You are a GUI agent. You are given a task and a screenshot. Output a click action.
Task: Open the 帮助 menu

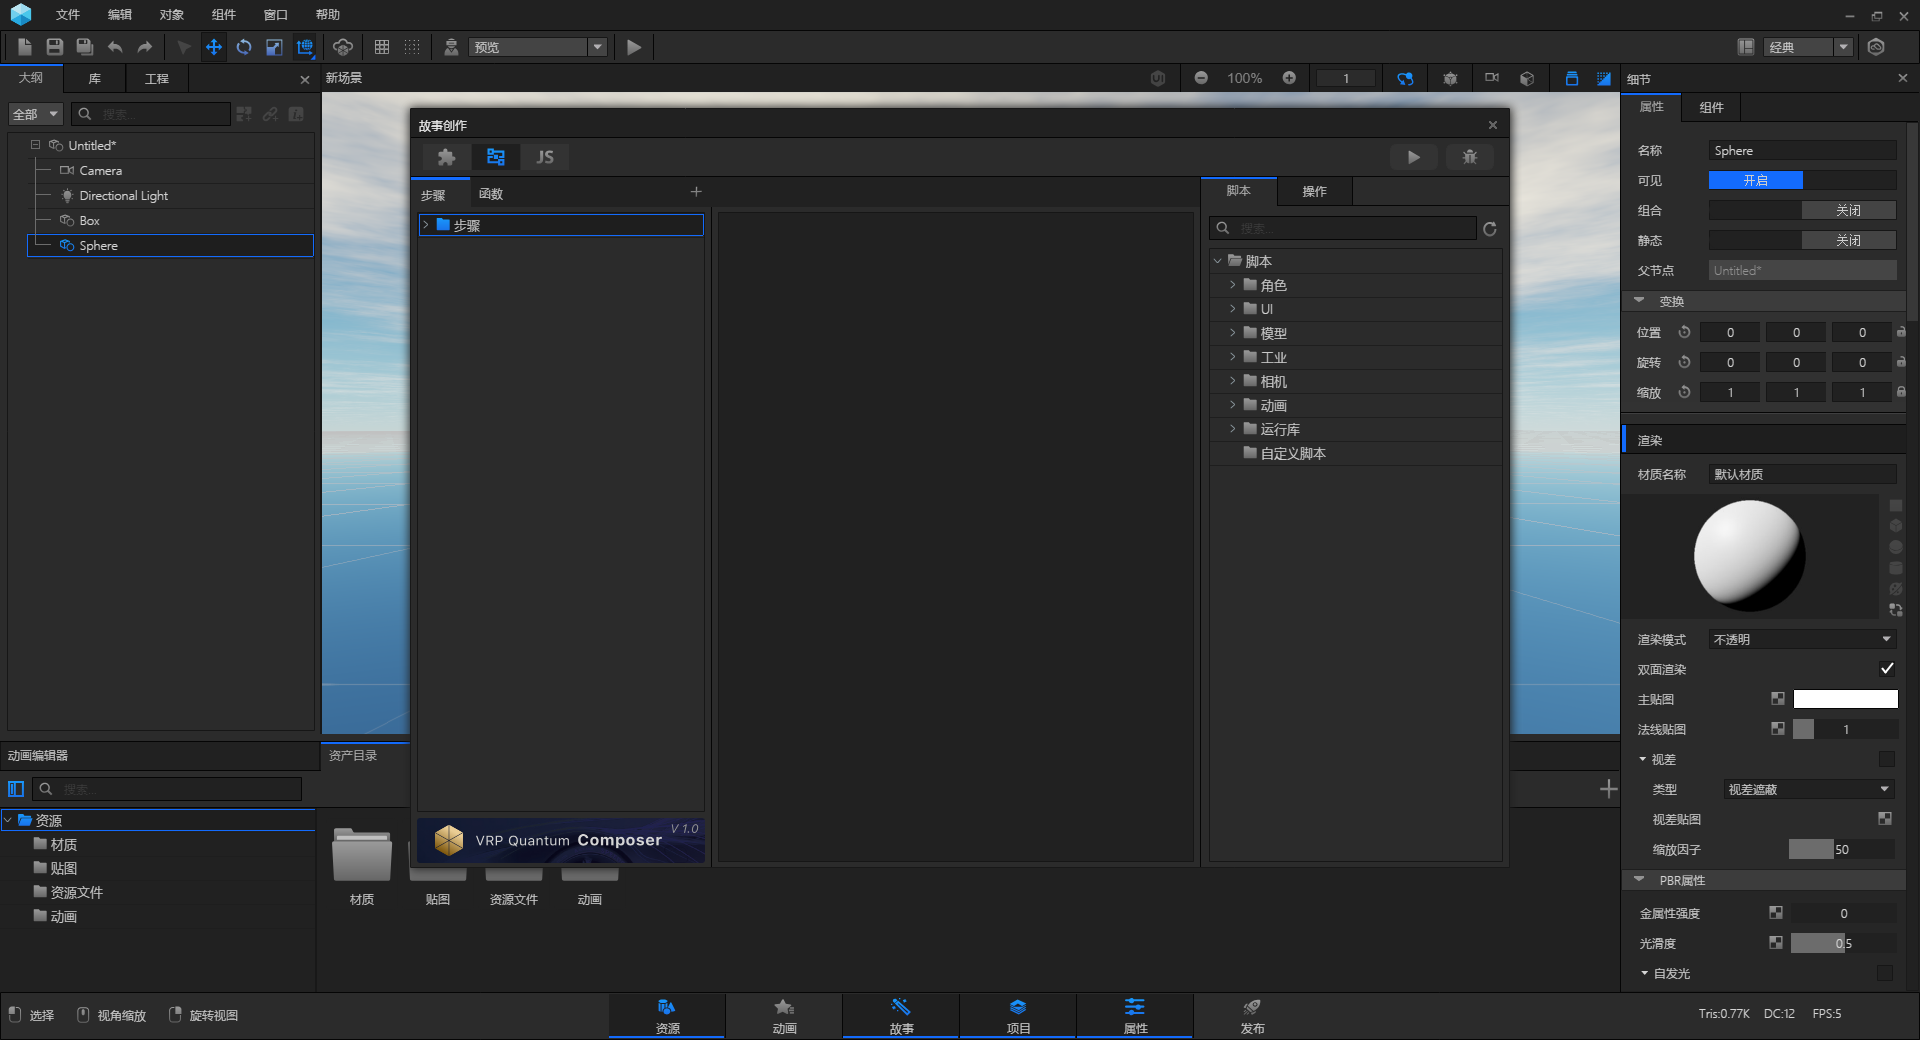[x=328, y=15]
